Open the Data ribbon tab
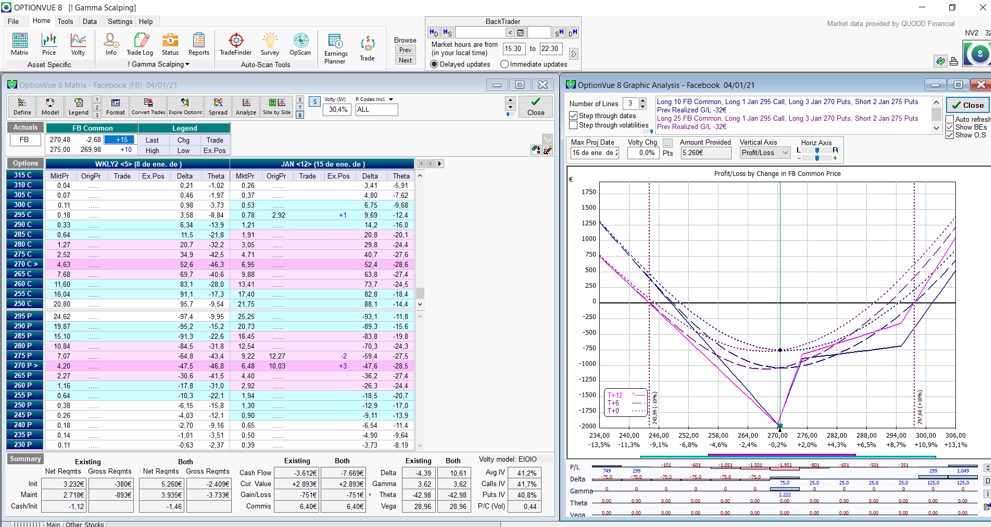The height and width of the screenshot is (527, 991). point(90,21)
